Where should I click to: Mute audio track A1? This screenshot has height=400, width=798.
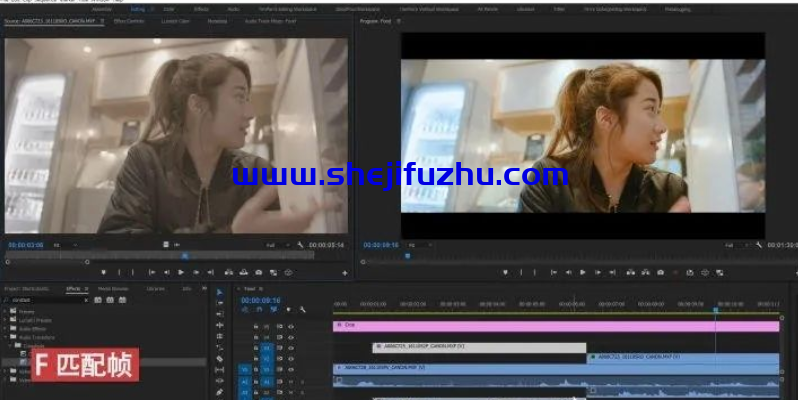[291, 381]
